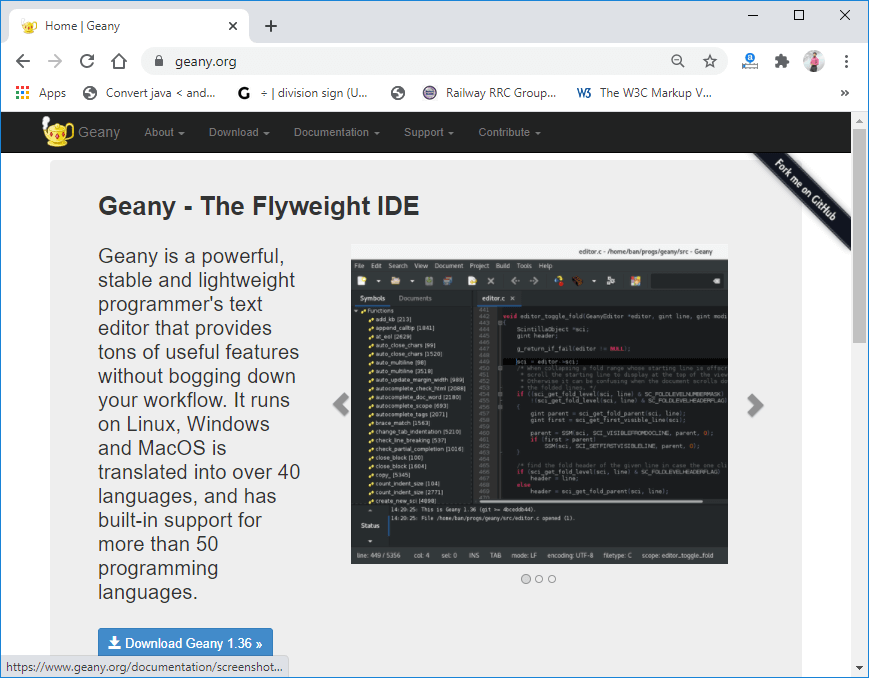Viewport: 869px width, 678px height.
Task: Show hidden bookmarks with the chevron
Action: (845, 93)
